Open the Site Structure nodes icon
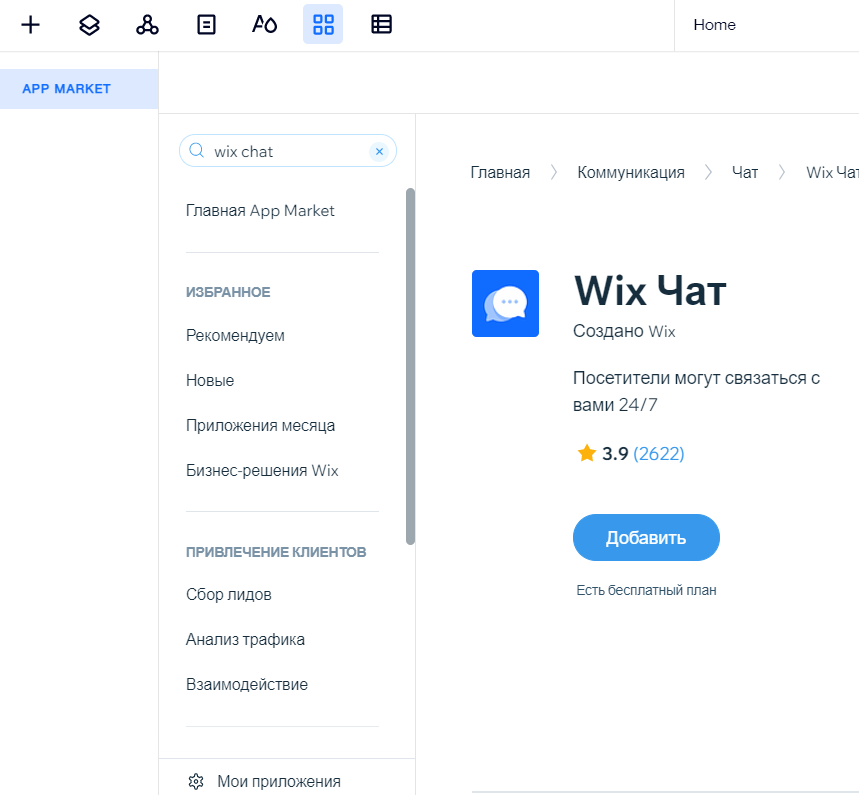The width and height of the screenshot is (859, 795). [x=147, y=25]
